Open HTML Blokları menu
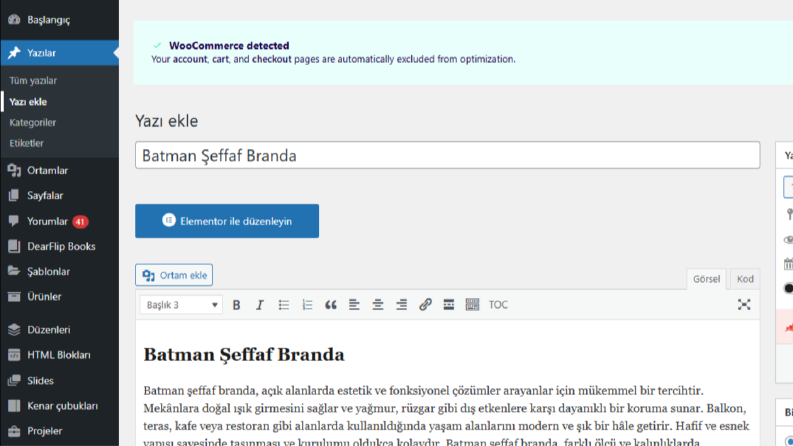Image resolution: width=793 pixels, height=446 pixels. 60,355
